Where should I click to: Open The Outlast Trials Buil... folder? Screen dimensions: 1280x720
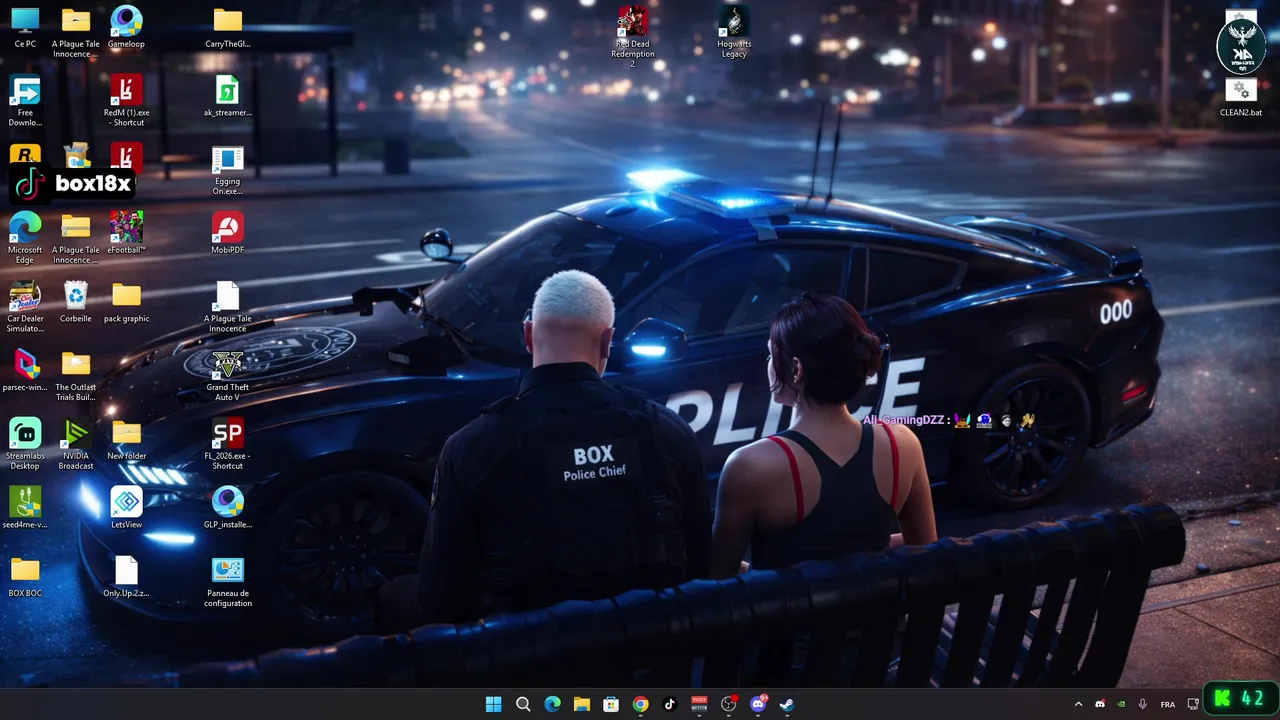click(x=75, y=376)
